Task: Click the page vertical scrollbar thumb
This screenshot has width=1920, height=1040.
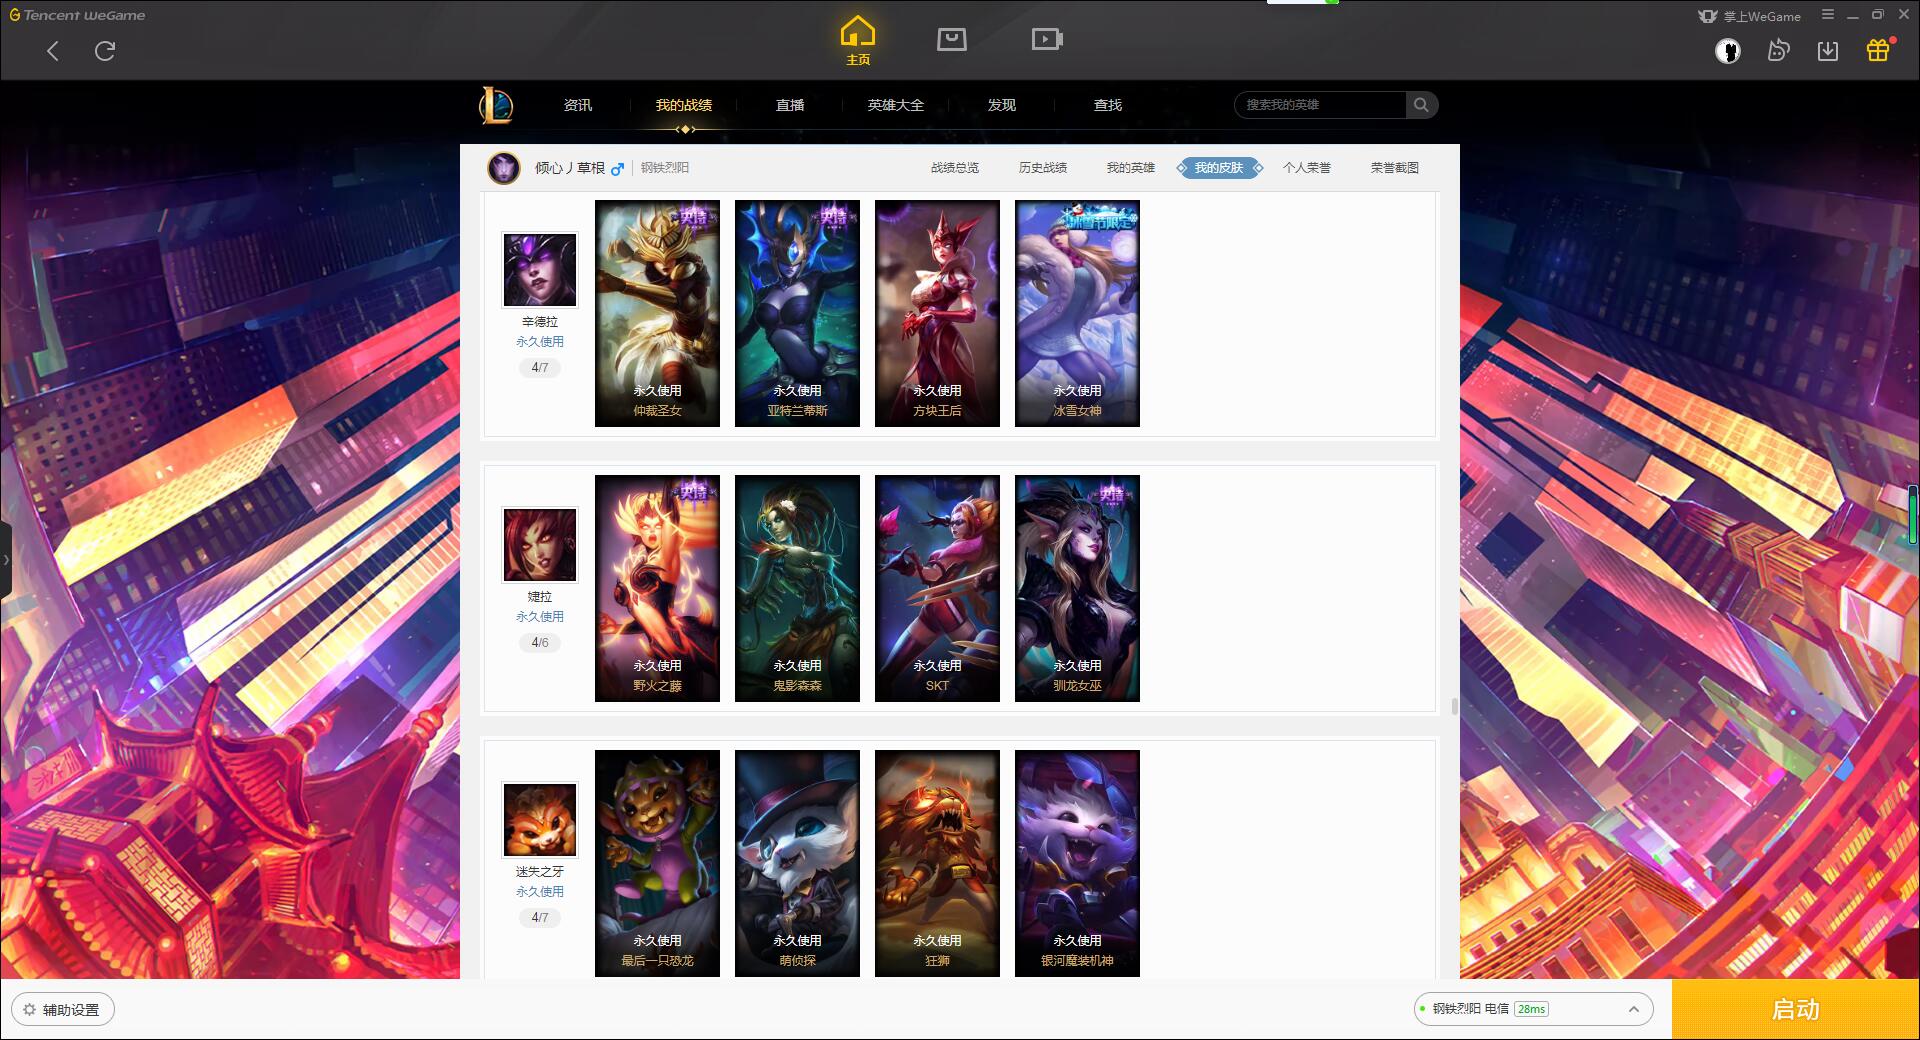Action: (1453, 706)
